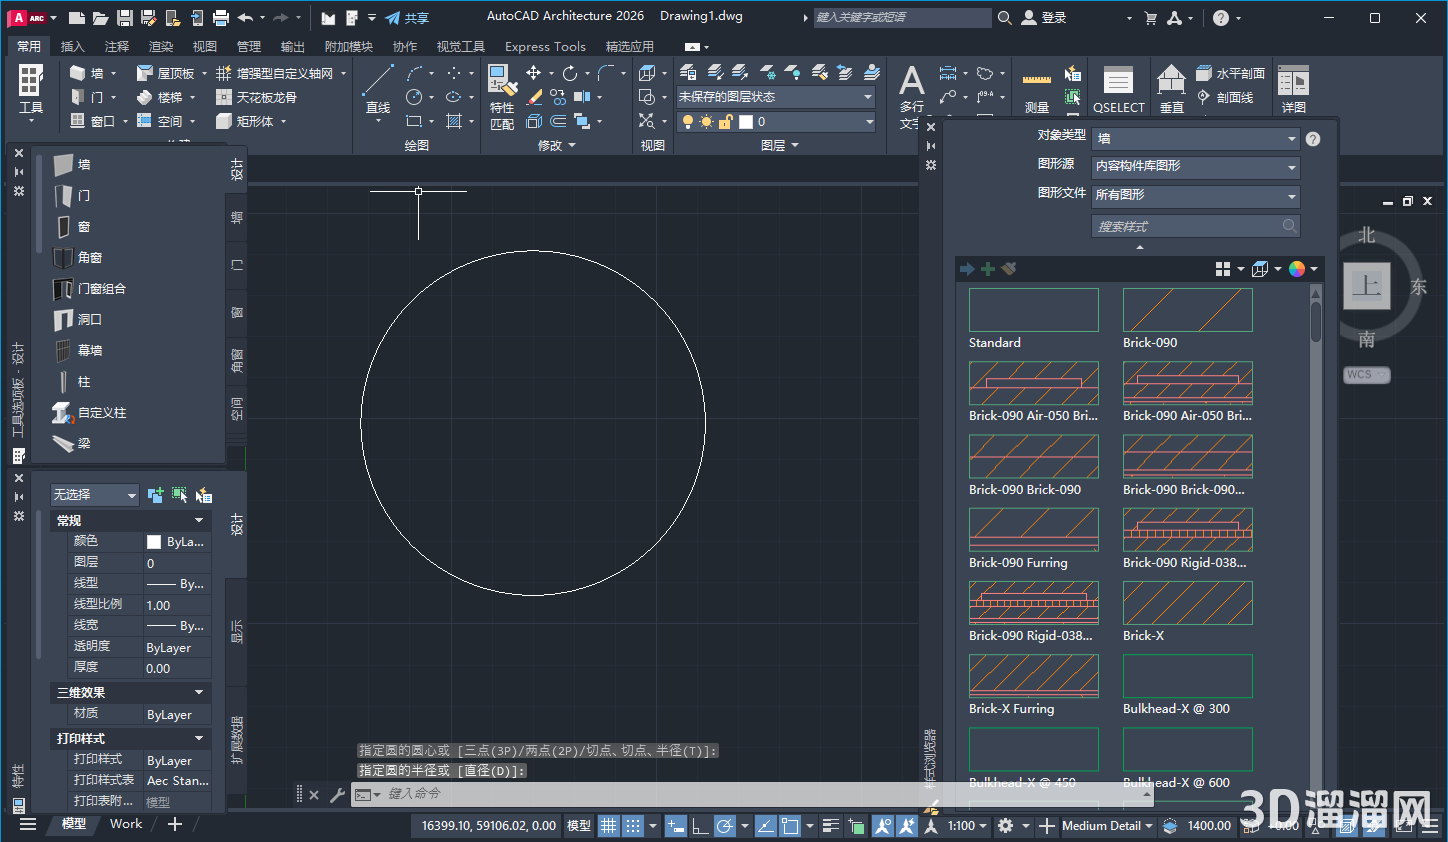Click the white color swatch beside ByLayer
Image resolution: width=1448 pixels, height=842 pixels.
coord(154,542)
